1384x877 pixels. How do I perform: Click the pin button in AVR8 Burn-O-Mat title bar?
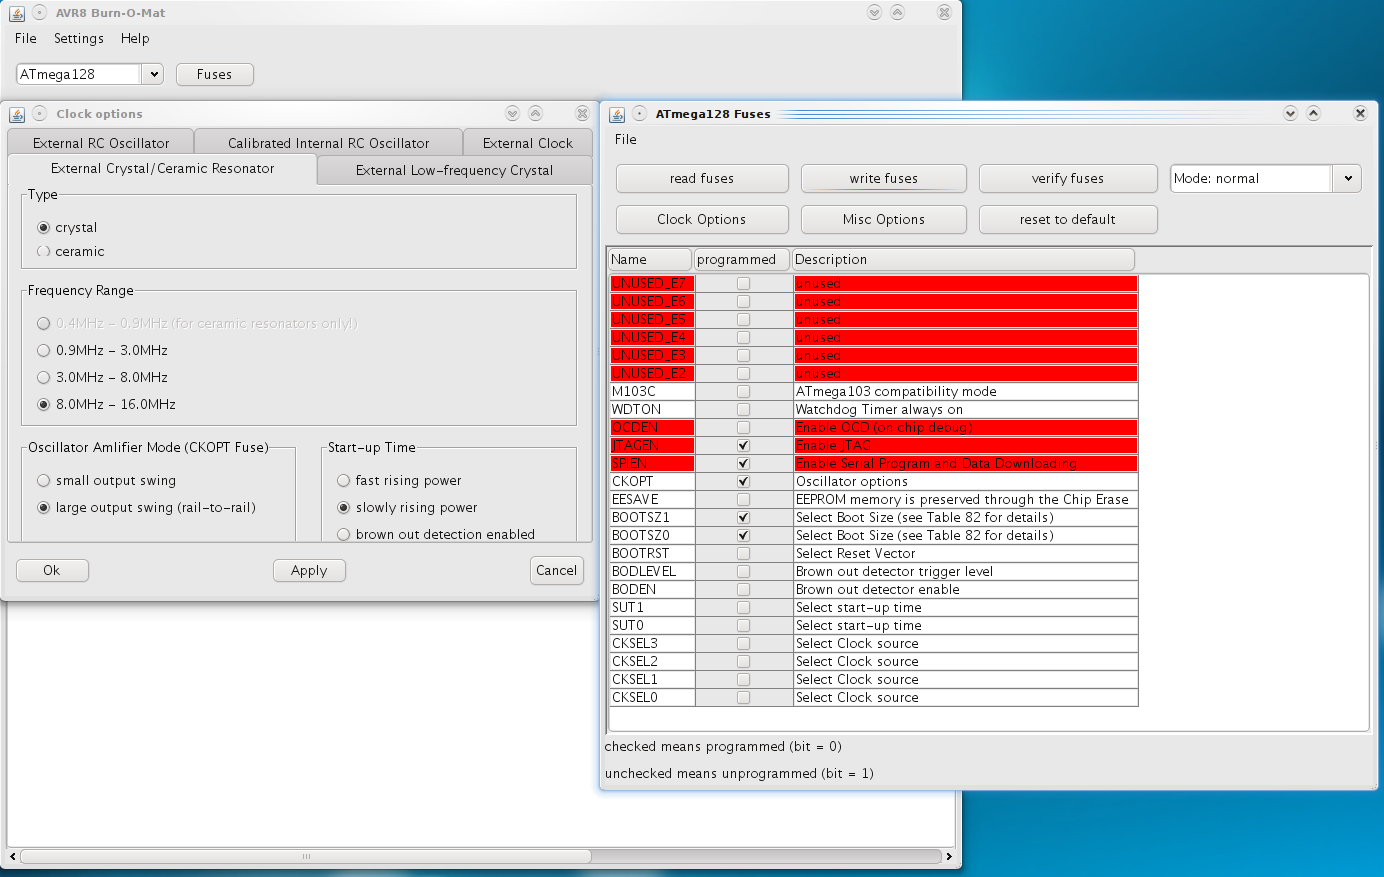[40, 13]
